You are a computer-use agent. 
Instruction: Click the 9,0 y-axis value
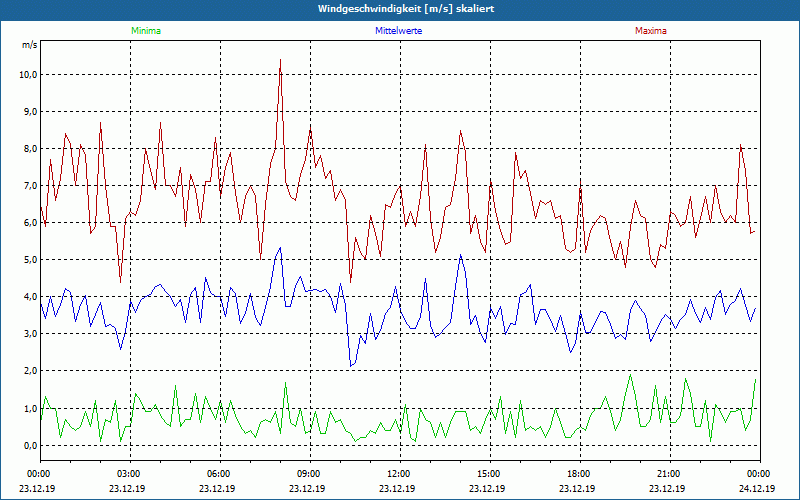click(x=30, y=112)
